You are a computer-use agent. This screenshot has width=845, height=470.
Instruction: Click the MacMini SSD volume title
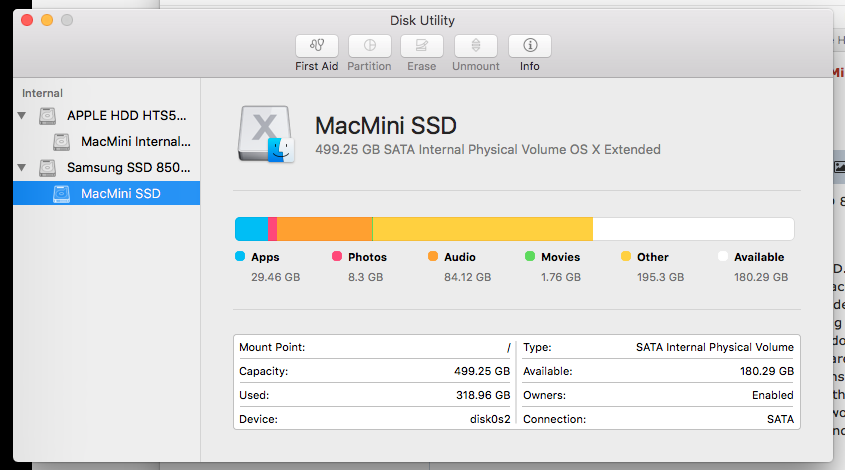(x=386, y=126)
